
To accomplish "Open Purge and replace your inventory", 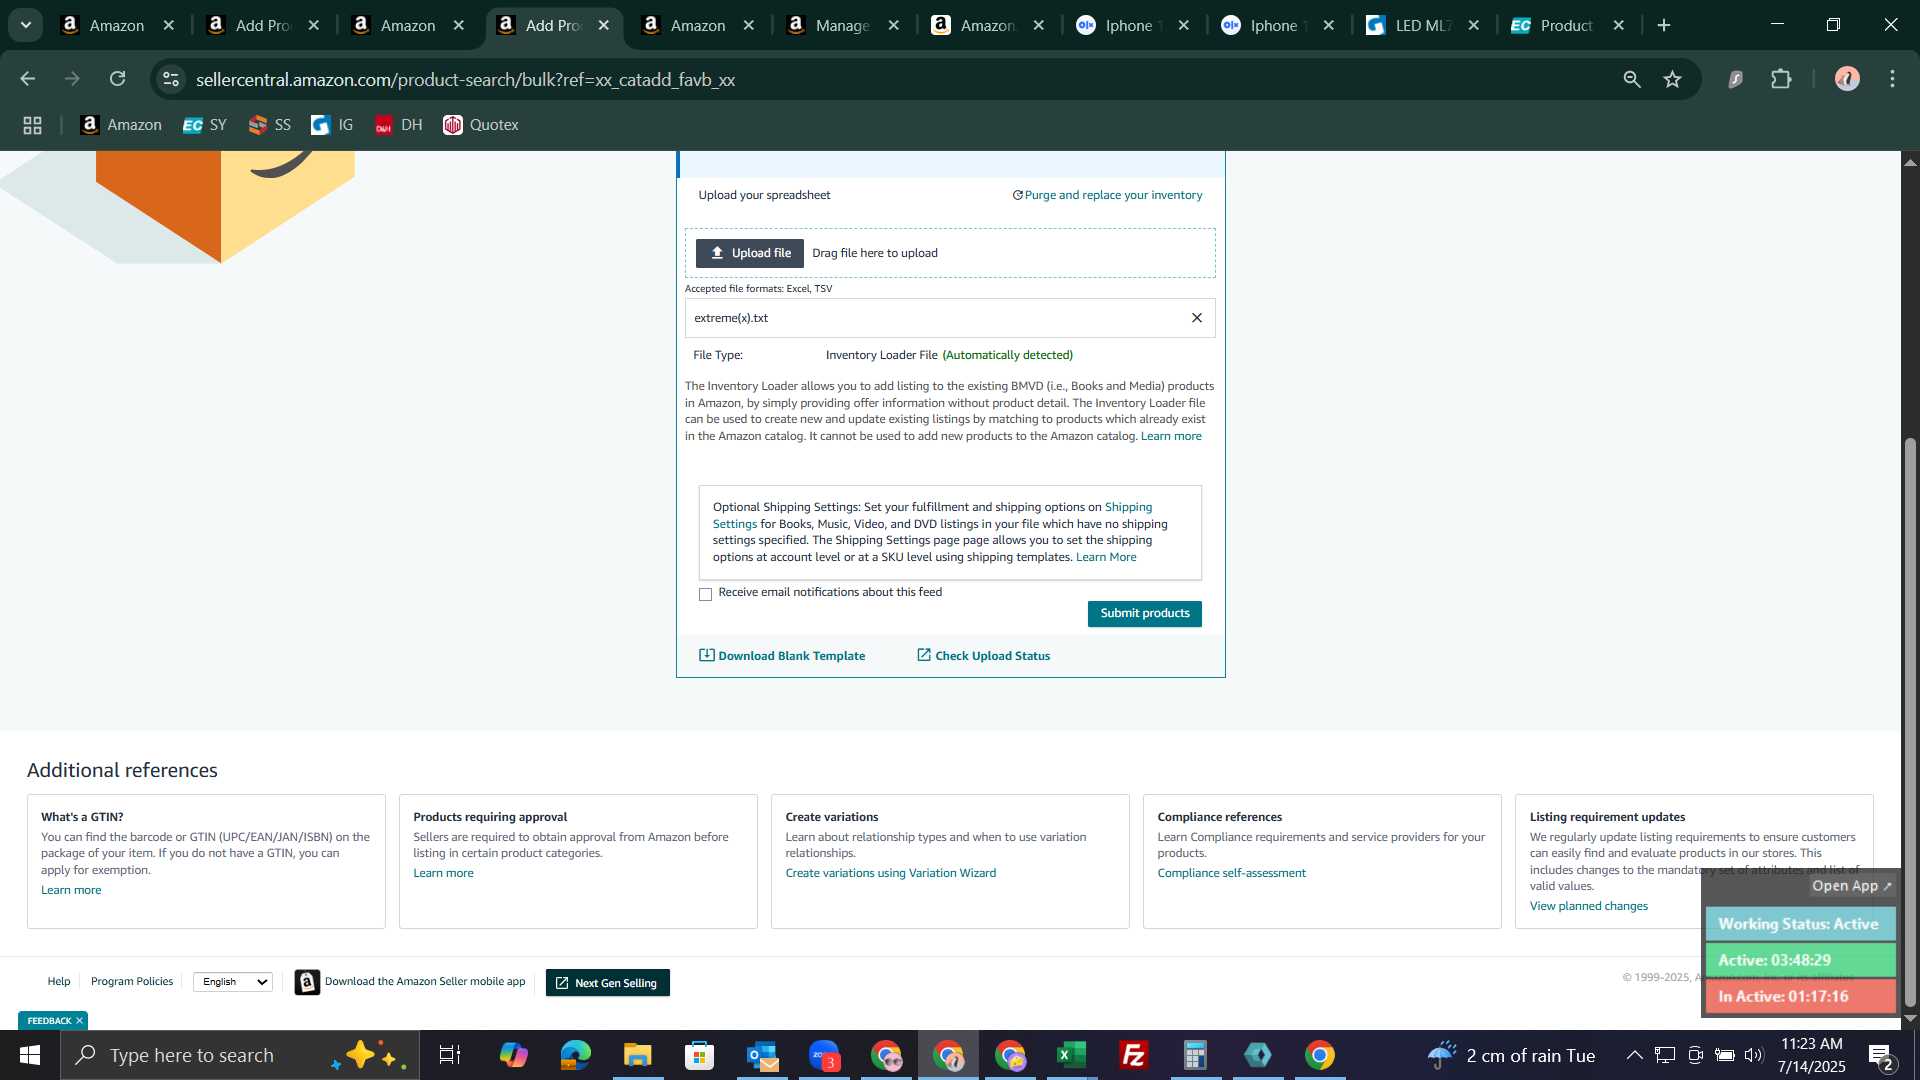I will [1107, 195].
